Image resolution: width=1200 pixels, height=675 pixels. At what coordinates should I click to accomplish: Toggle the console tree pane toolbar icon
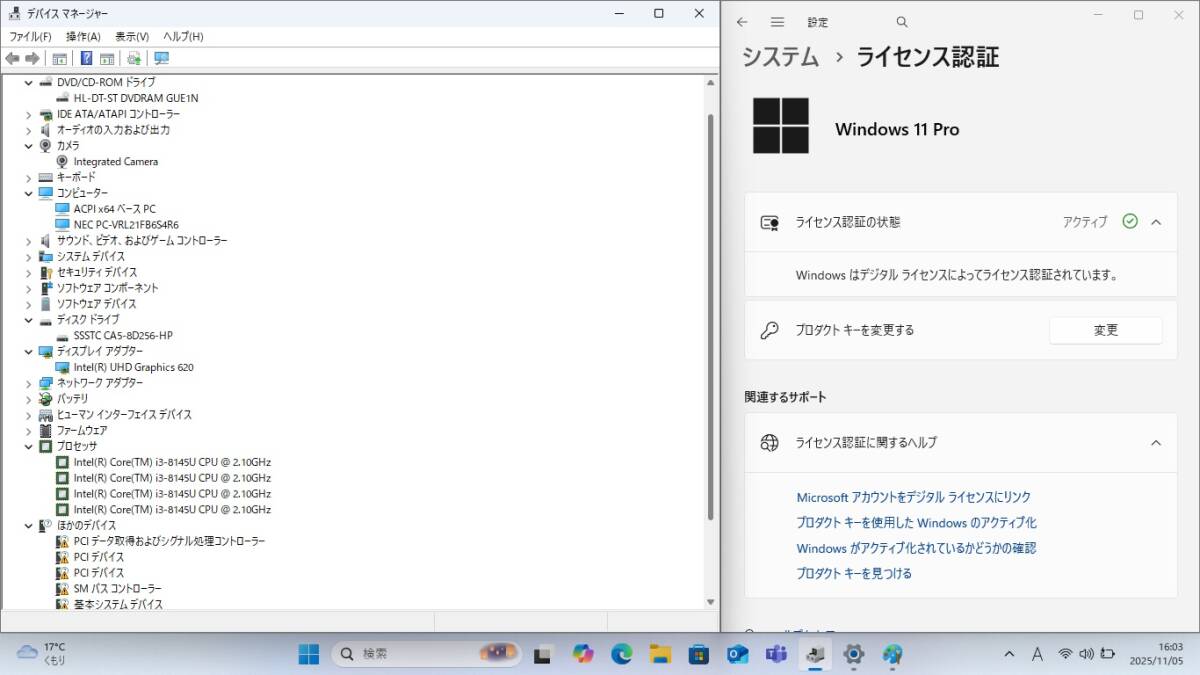[x=59, y=58]
